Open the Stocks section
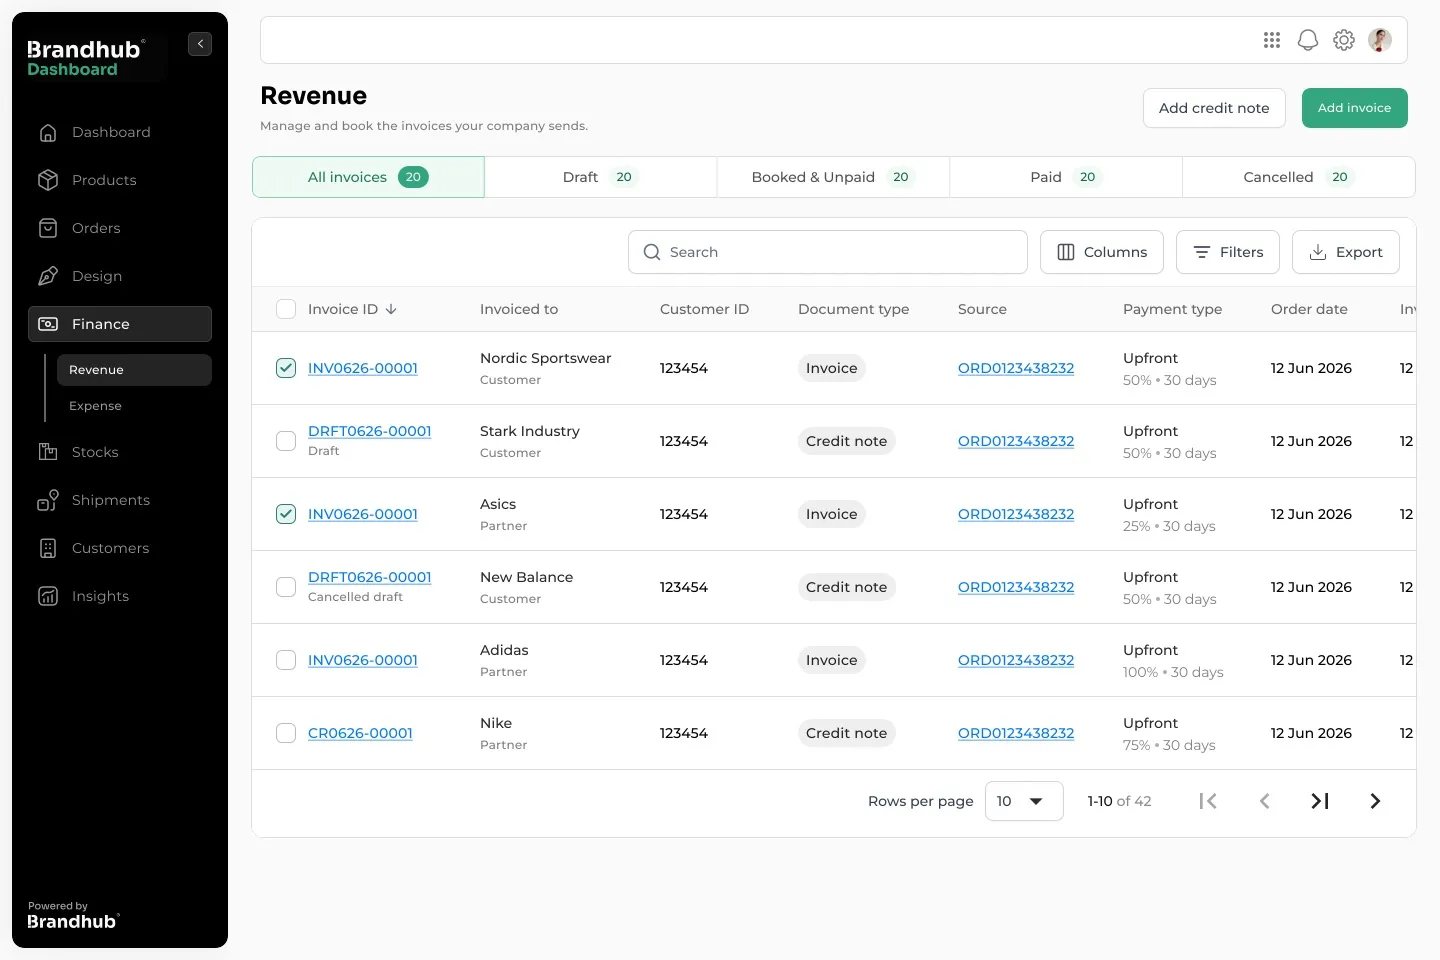This screenshot has width=1440, height=960. pyautogui.click(x=120, y=452)
